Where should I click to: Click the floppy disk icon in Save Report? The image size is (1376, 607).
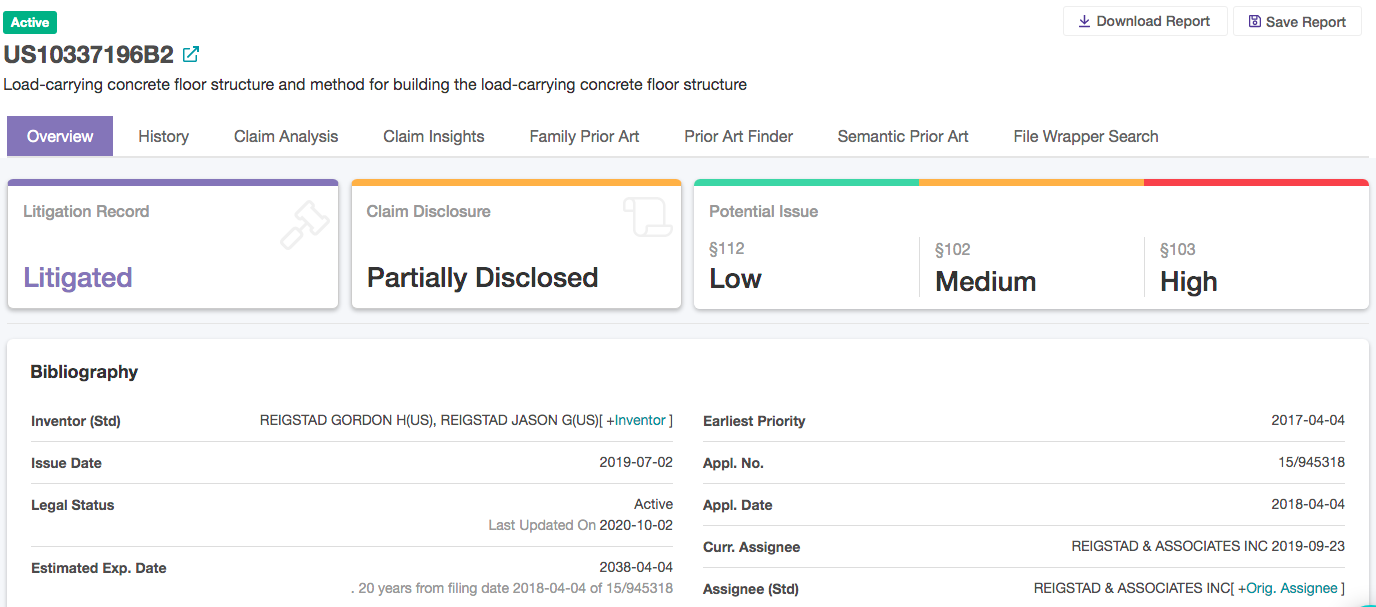pos(1255,21)
